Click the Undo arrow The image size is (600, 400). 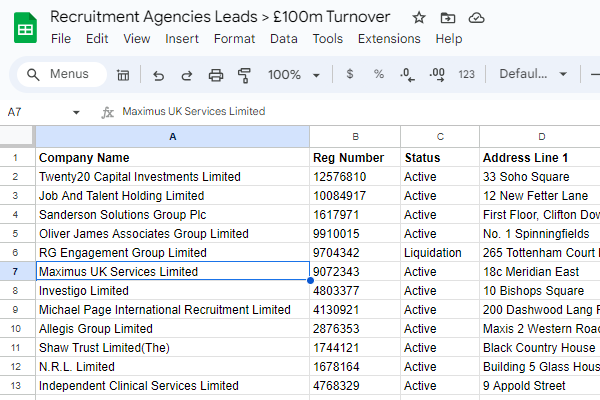(158, 75)
